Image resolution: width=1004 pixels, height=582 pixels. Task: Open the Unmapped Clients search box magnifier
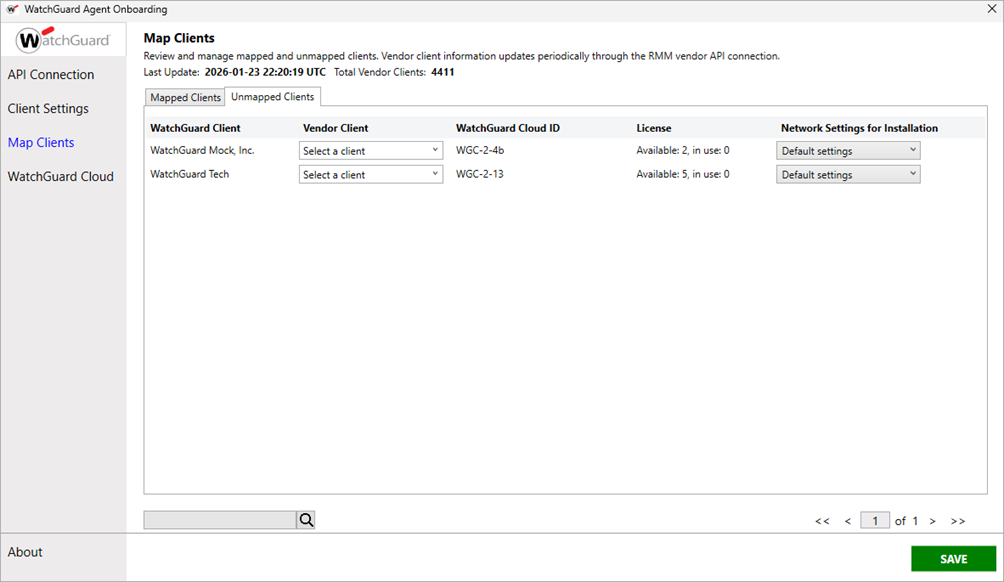tap(305, 519)
